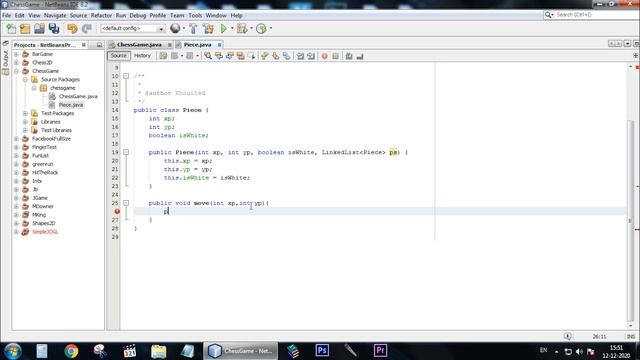This screenshot has height=360, width=640.
Task: Open the Refactor menu
Action: (x=101, y=15)
